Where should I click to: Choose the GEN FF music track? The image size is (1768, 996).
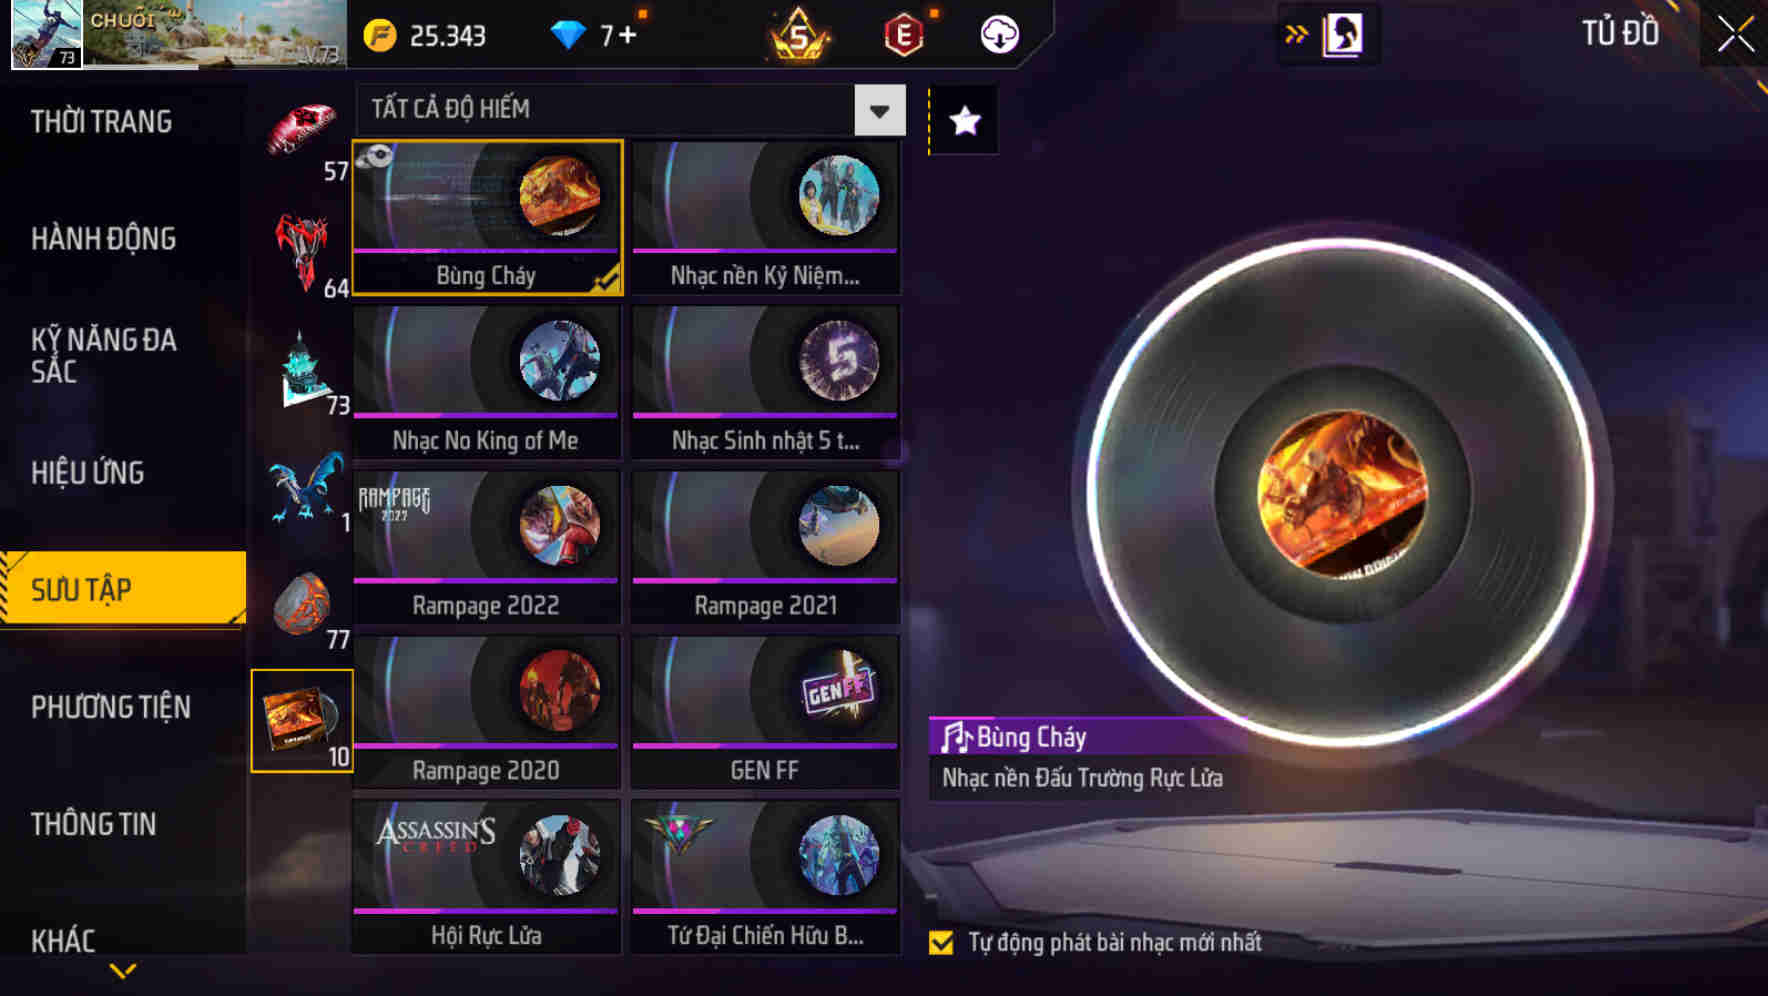[766, 712]
